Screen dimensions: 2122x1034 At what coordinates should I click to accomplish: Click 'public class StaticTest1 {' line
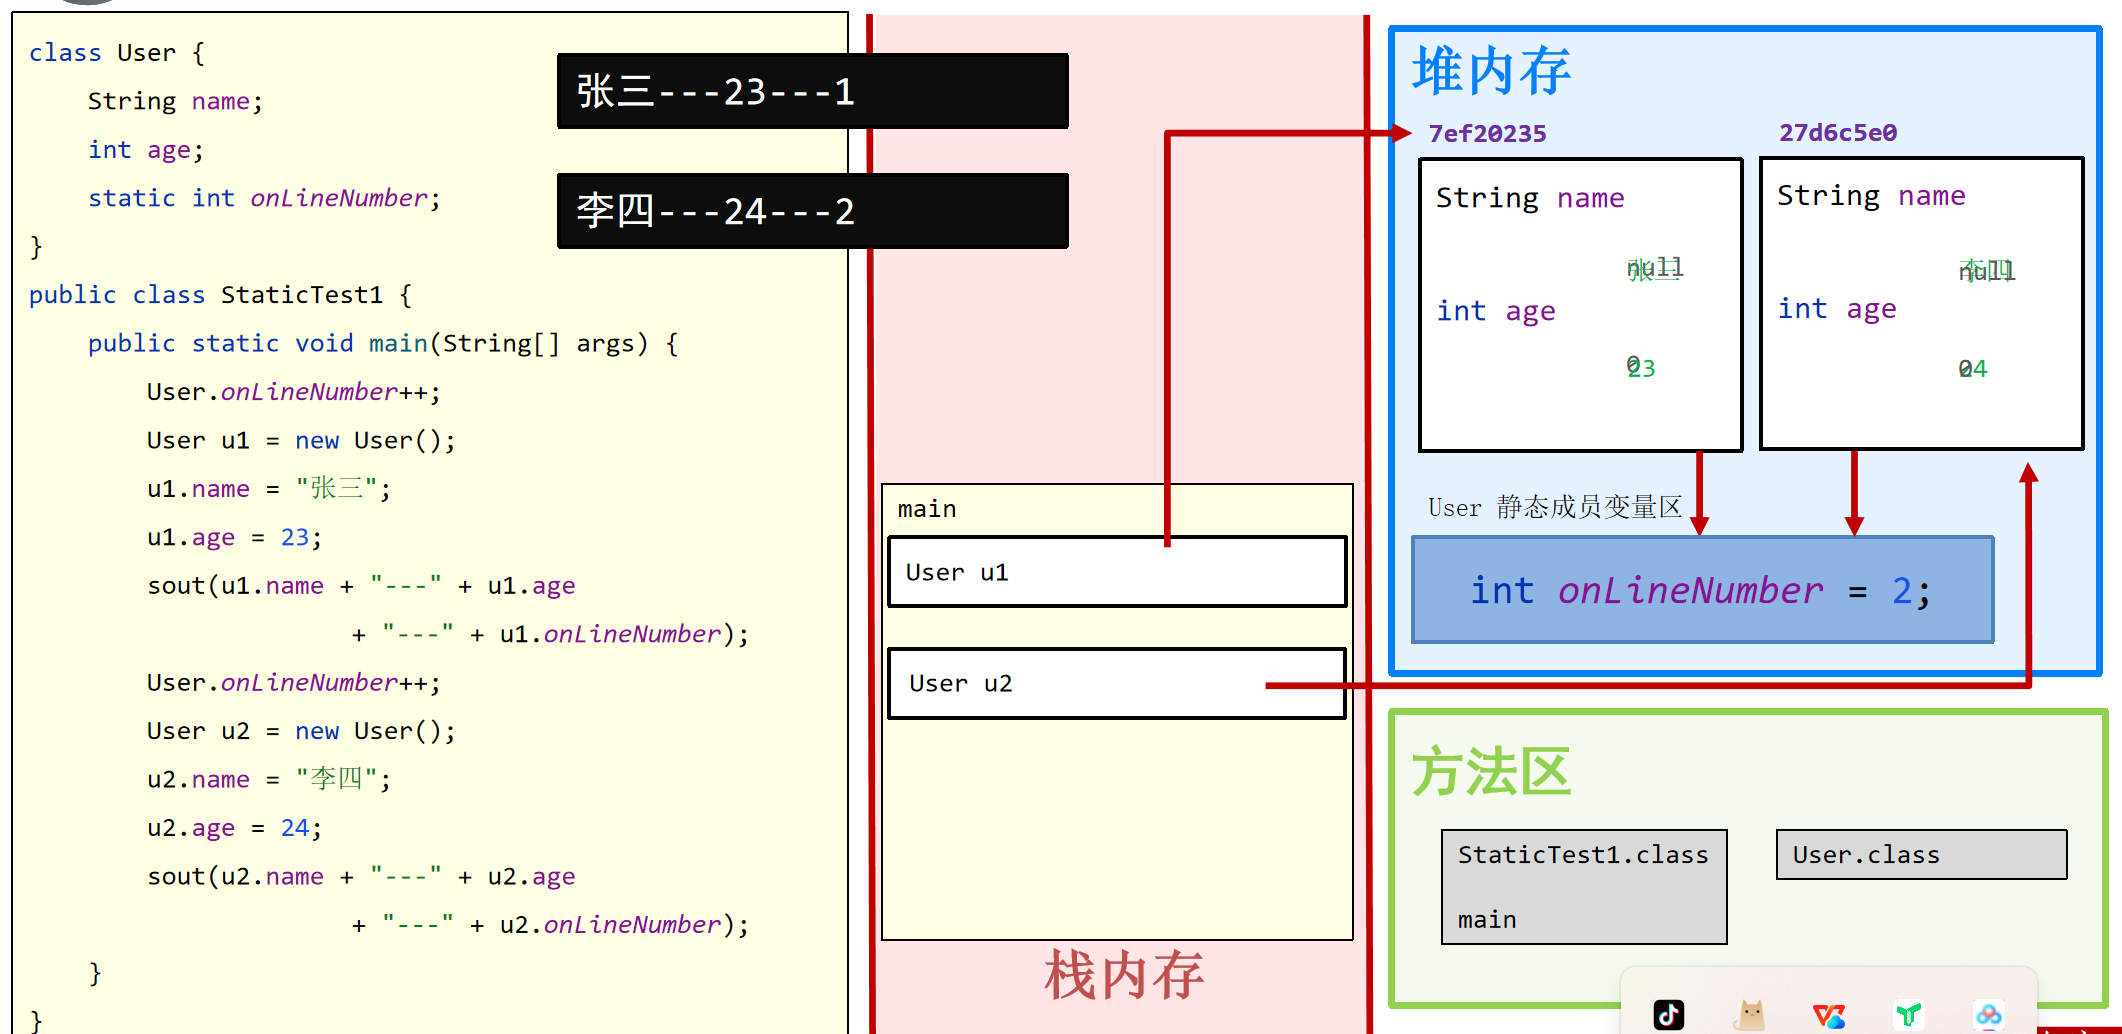220,295
